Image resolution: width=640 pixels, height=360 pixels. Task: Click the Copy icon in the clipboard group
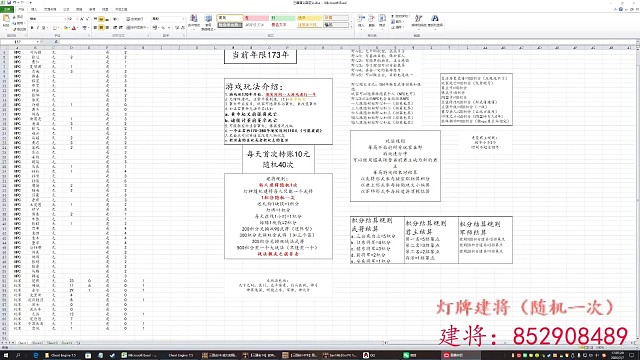15,23
